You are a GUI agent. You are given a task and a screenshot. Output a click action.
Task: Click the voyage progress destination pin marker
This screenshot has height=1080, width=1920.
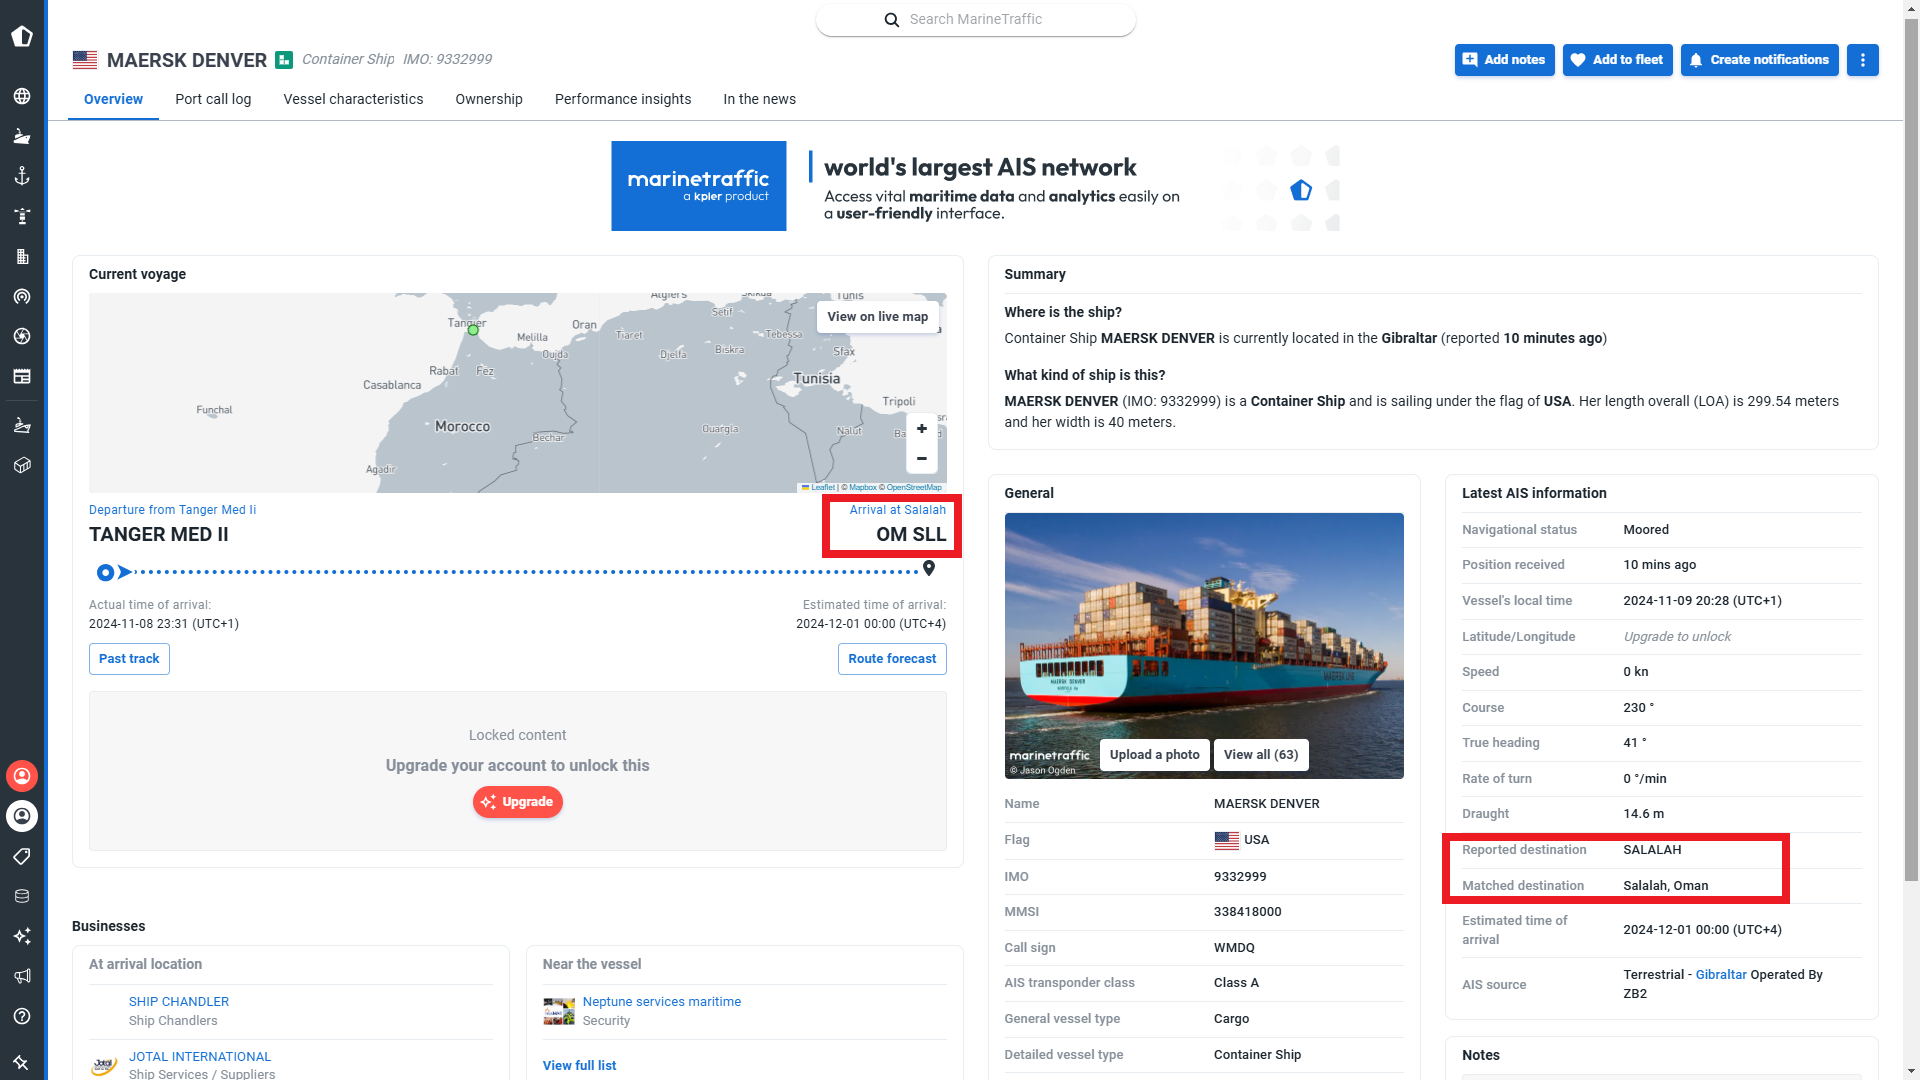coord(929,568)
